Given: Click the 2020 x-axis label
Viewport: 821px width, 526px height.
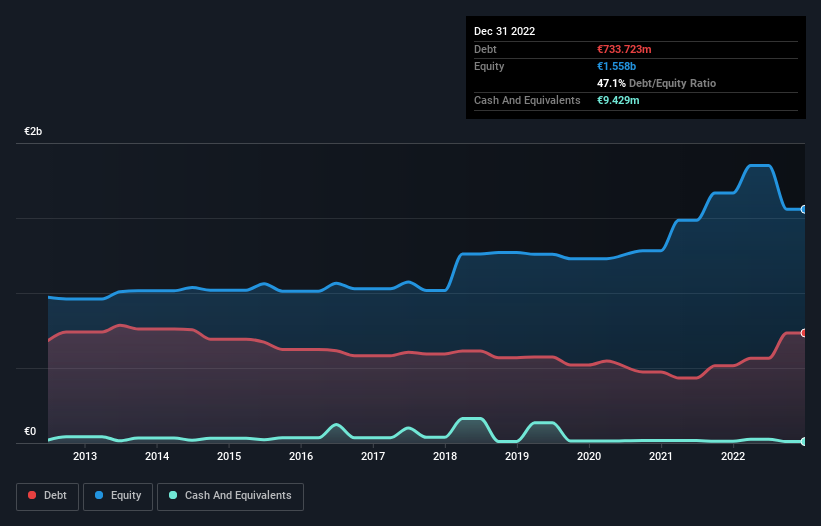Looking at the screenshot, I should [x=589, y=456].
